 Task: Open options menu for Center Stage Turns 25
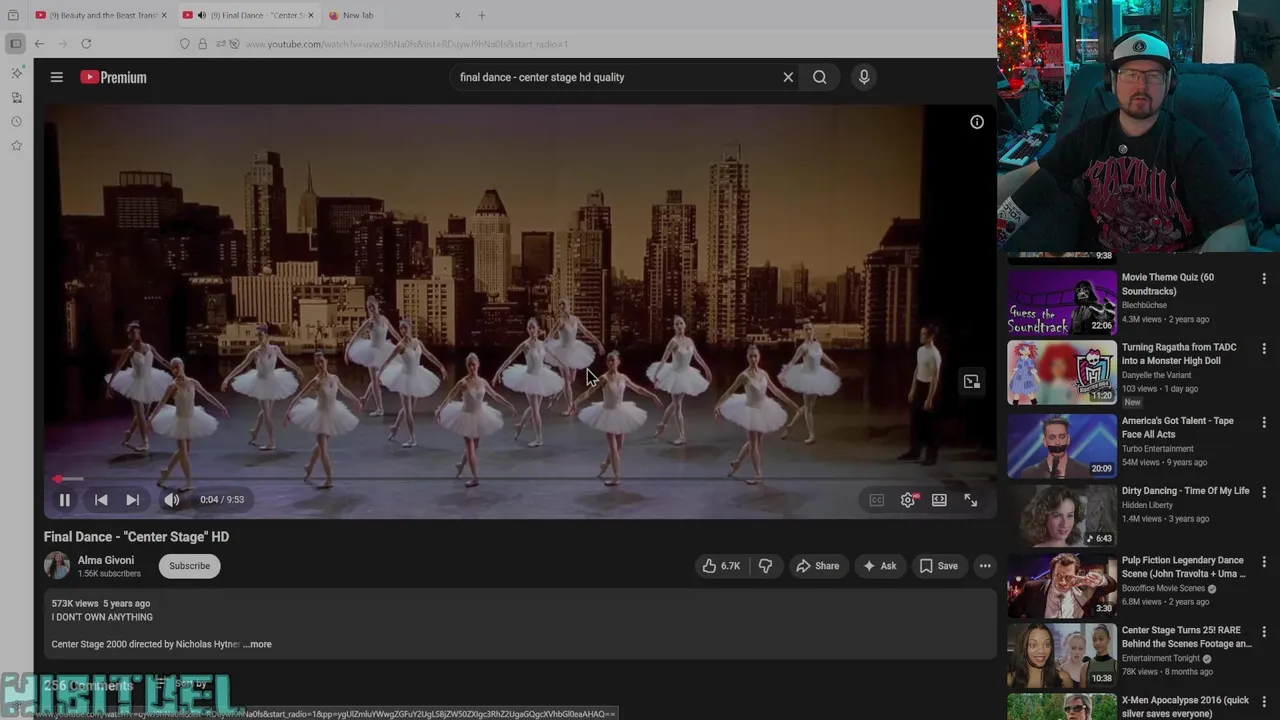tap(1264, 632)
